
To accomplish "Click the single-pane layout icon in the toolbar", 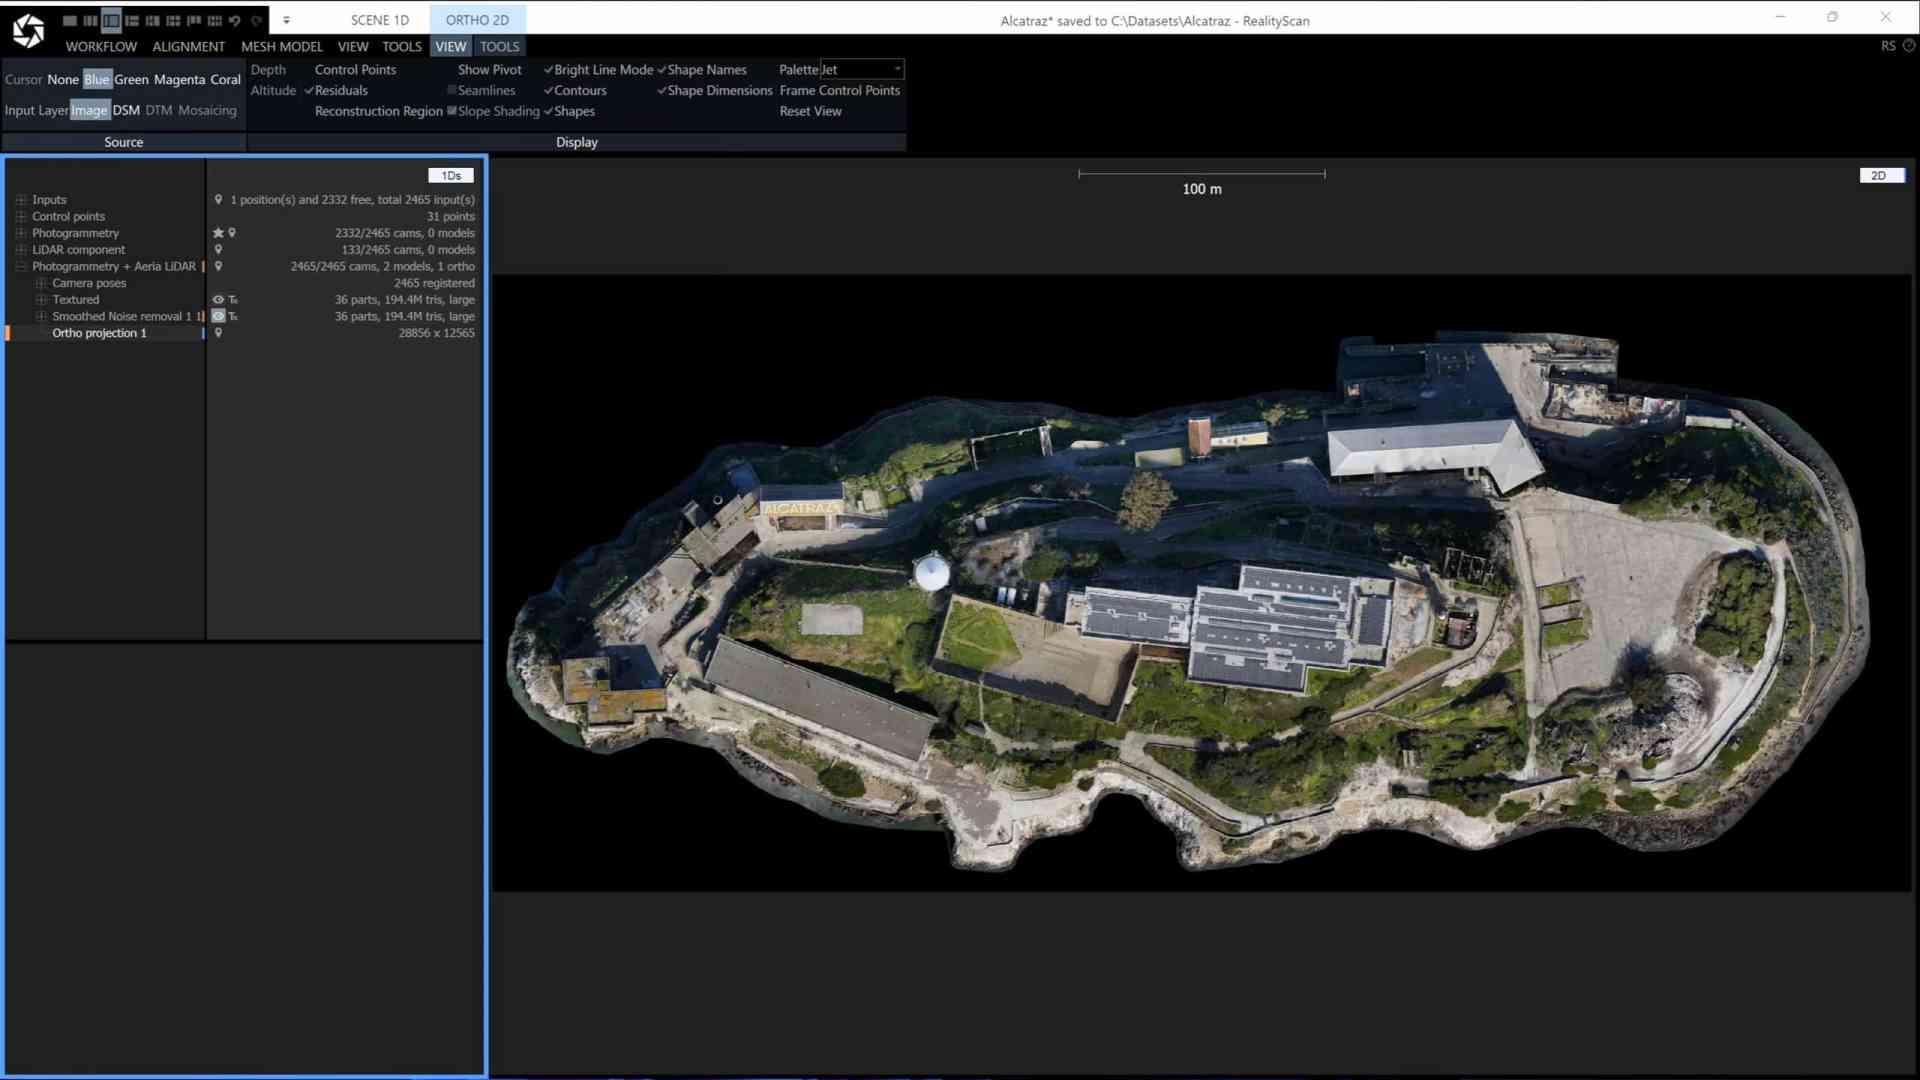I will point(70,21).
